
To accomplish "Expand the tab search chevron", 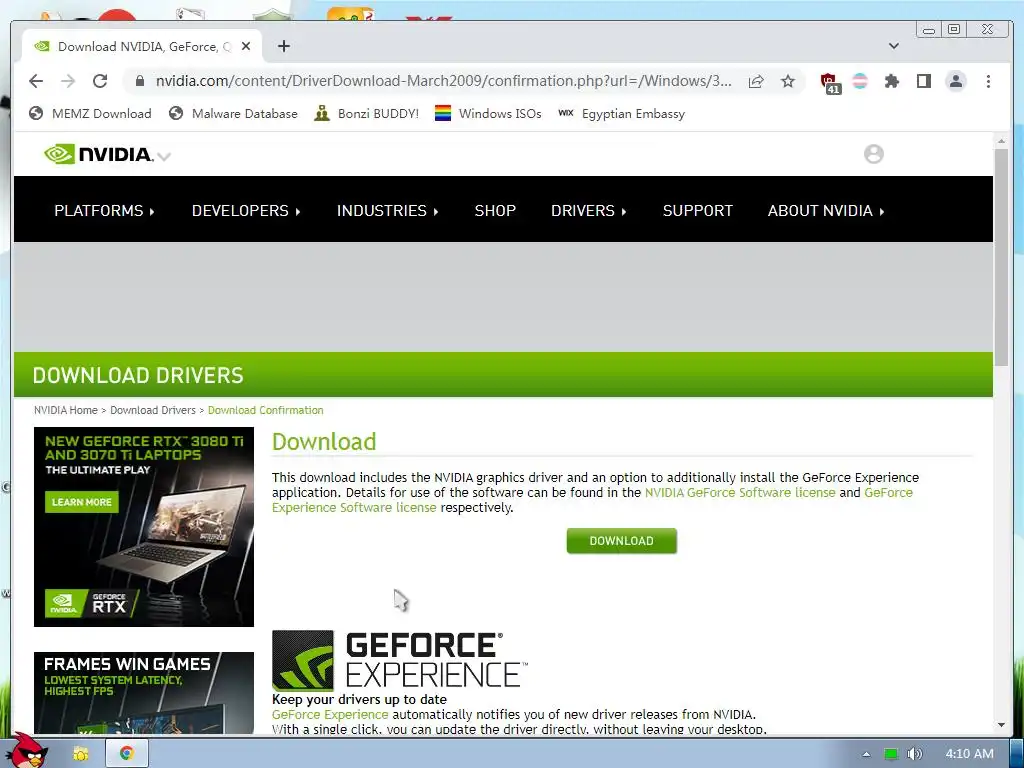I will pos(894,46).
